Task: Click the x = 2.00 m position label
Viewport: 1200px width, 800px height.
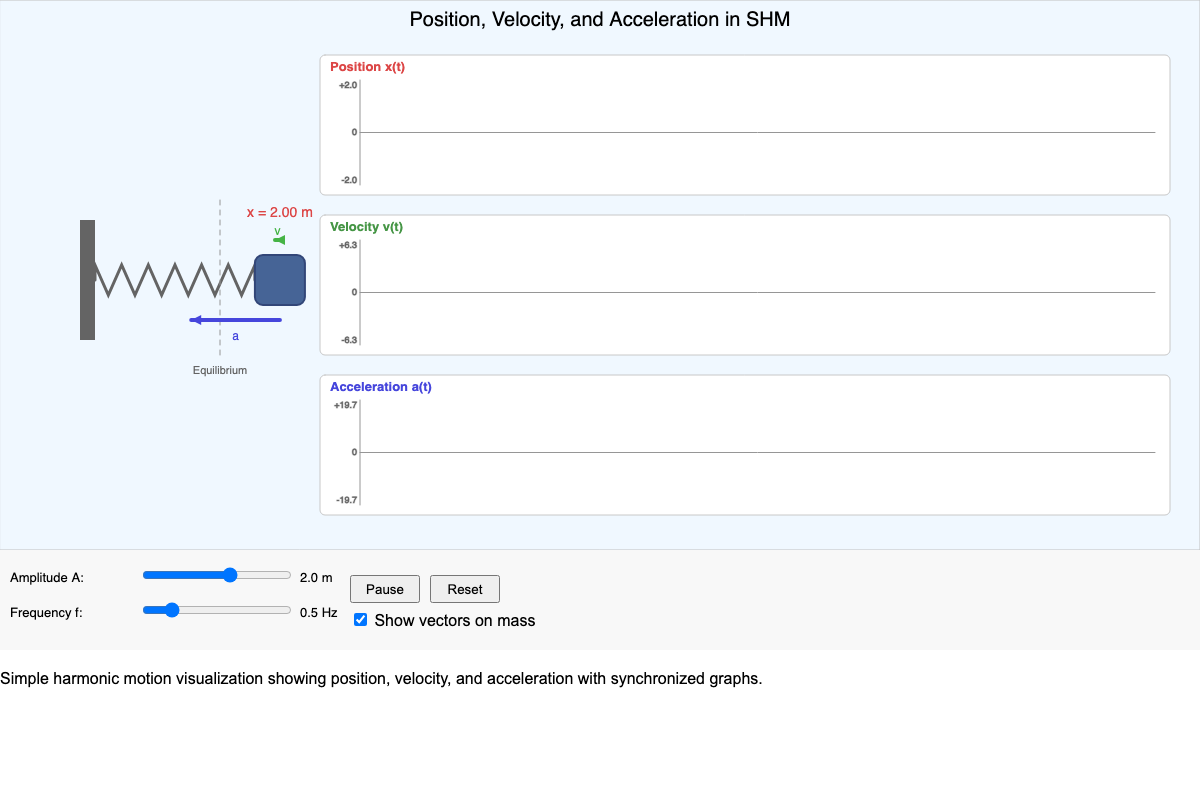Action: point(279,212)
